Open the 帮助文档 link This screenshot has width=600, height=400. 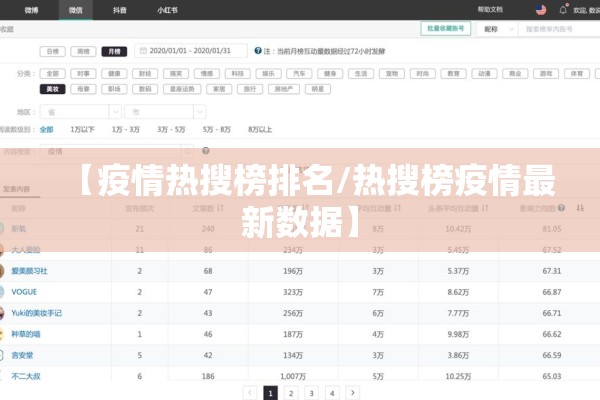pyautogui.click(x=490, y=10)
